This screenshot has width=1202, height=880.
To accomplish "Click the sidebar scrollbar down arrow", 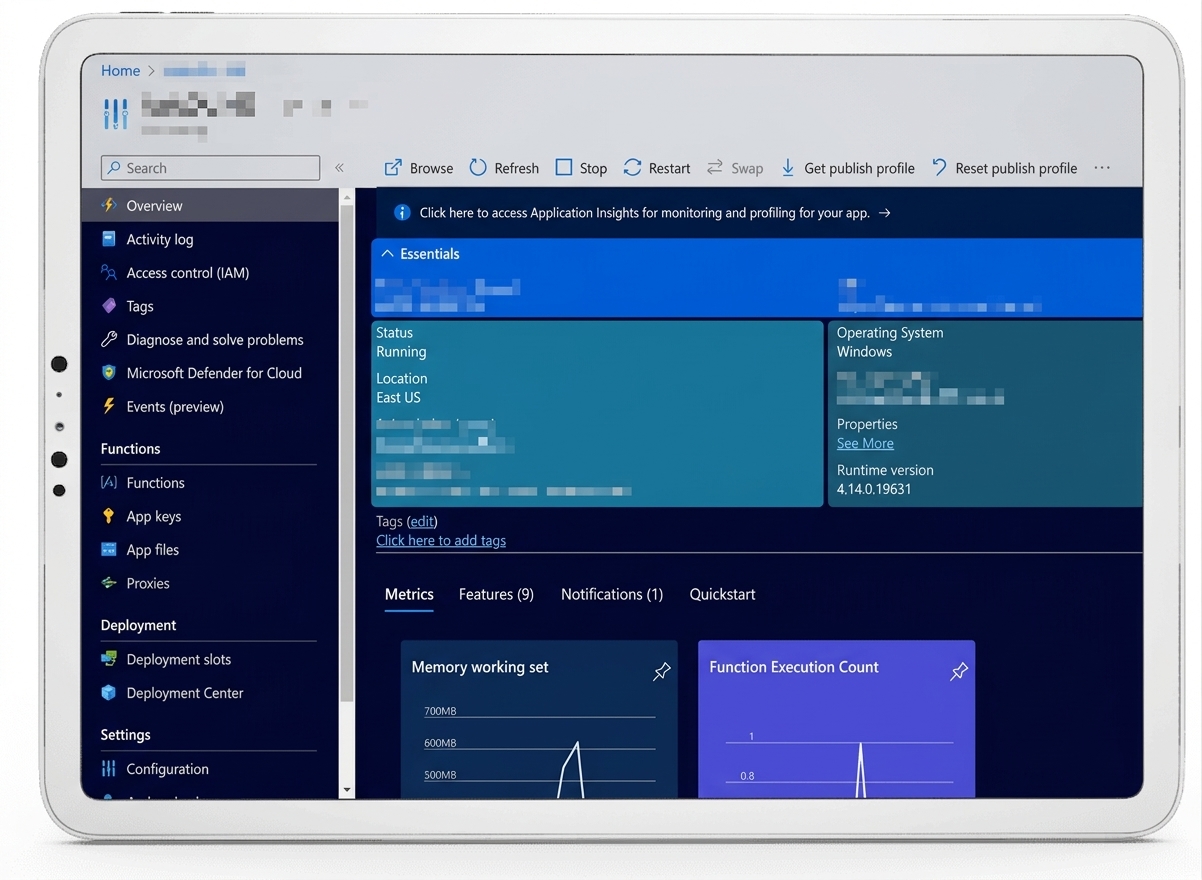I will click(347, 789).
